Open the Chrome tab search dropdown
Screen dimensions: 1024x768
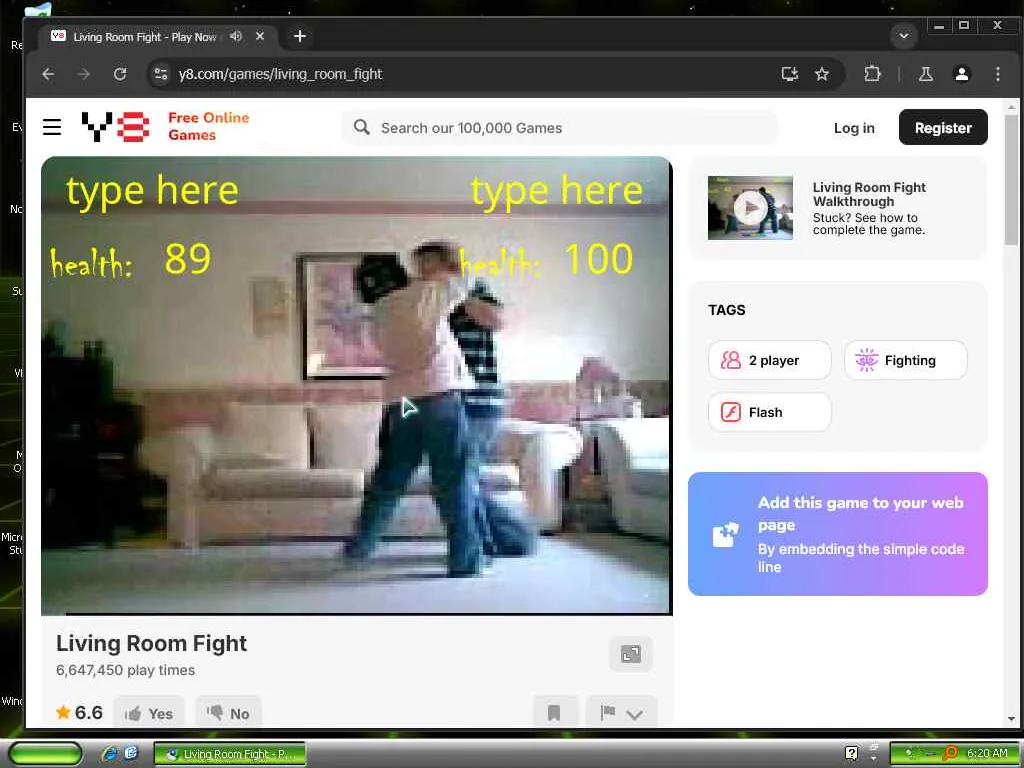[x=904, y=36]
